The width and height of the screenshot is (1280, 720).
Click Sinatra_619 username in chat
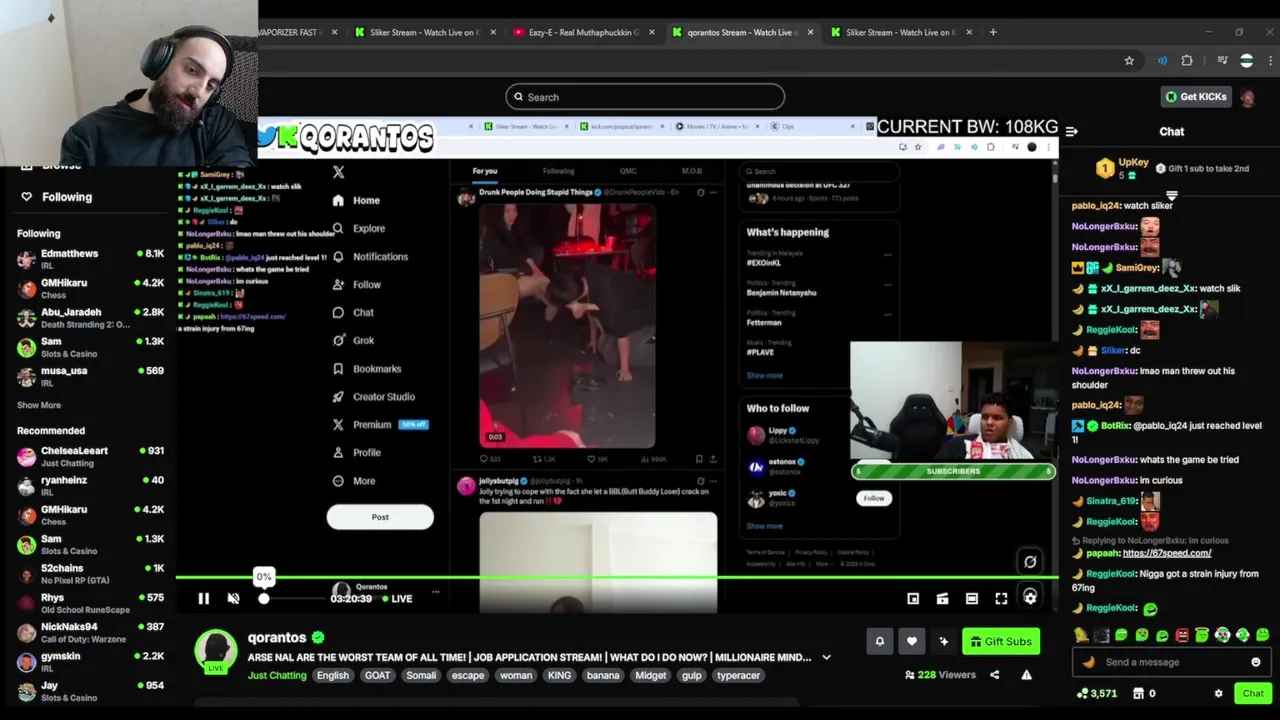(1111, 501)
